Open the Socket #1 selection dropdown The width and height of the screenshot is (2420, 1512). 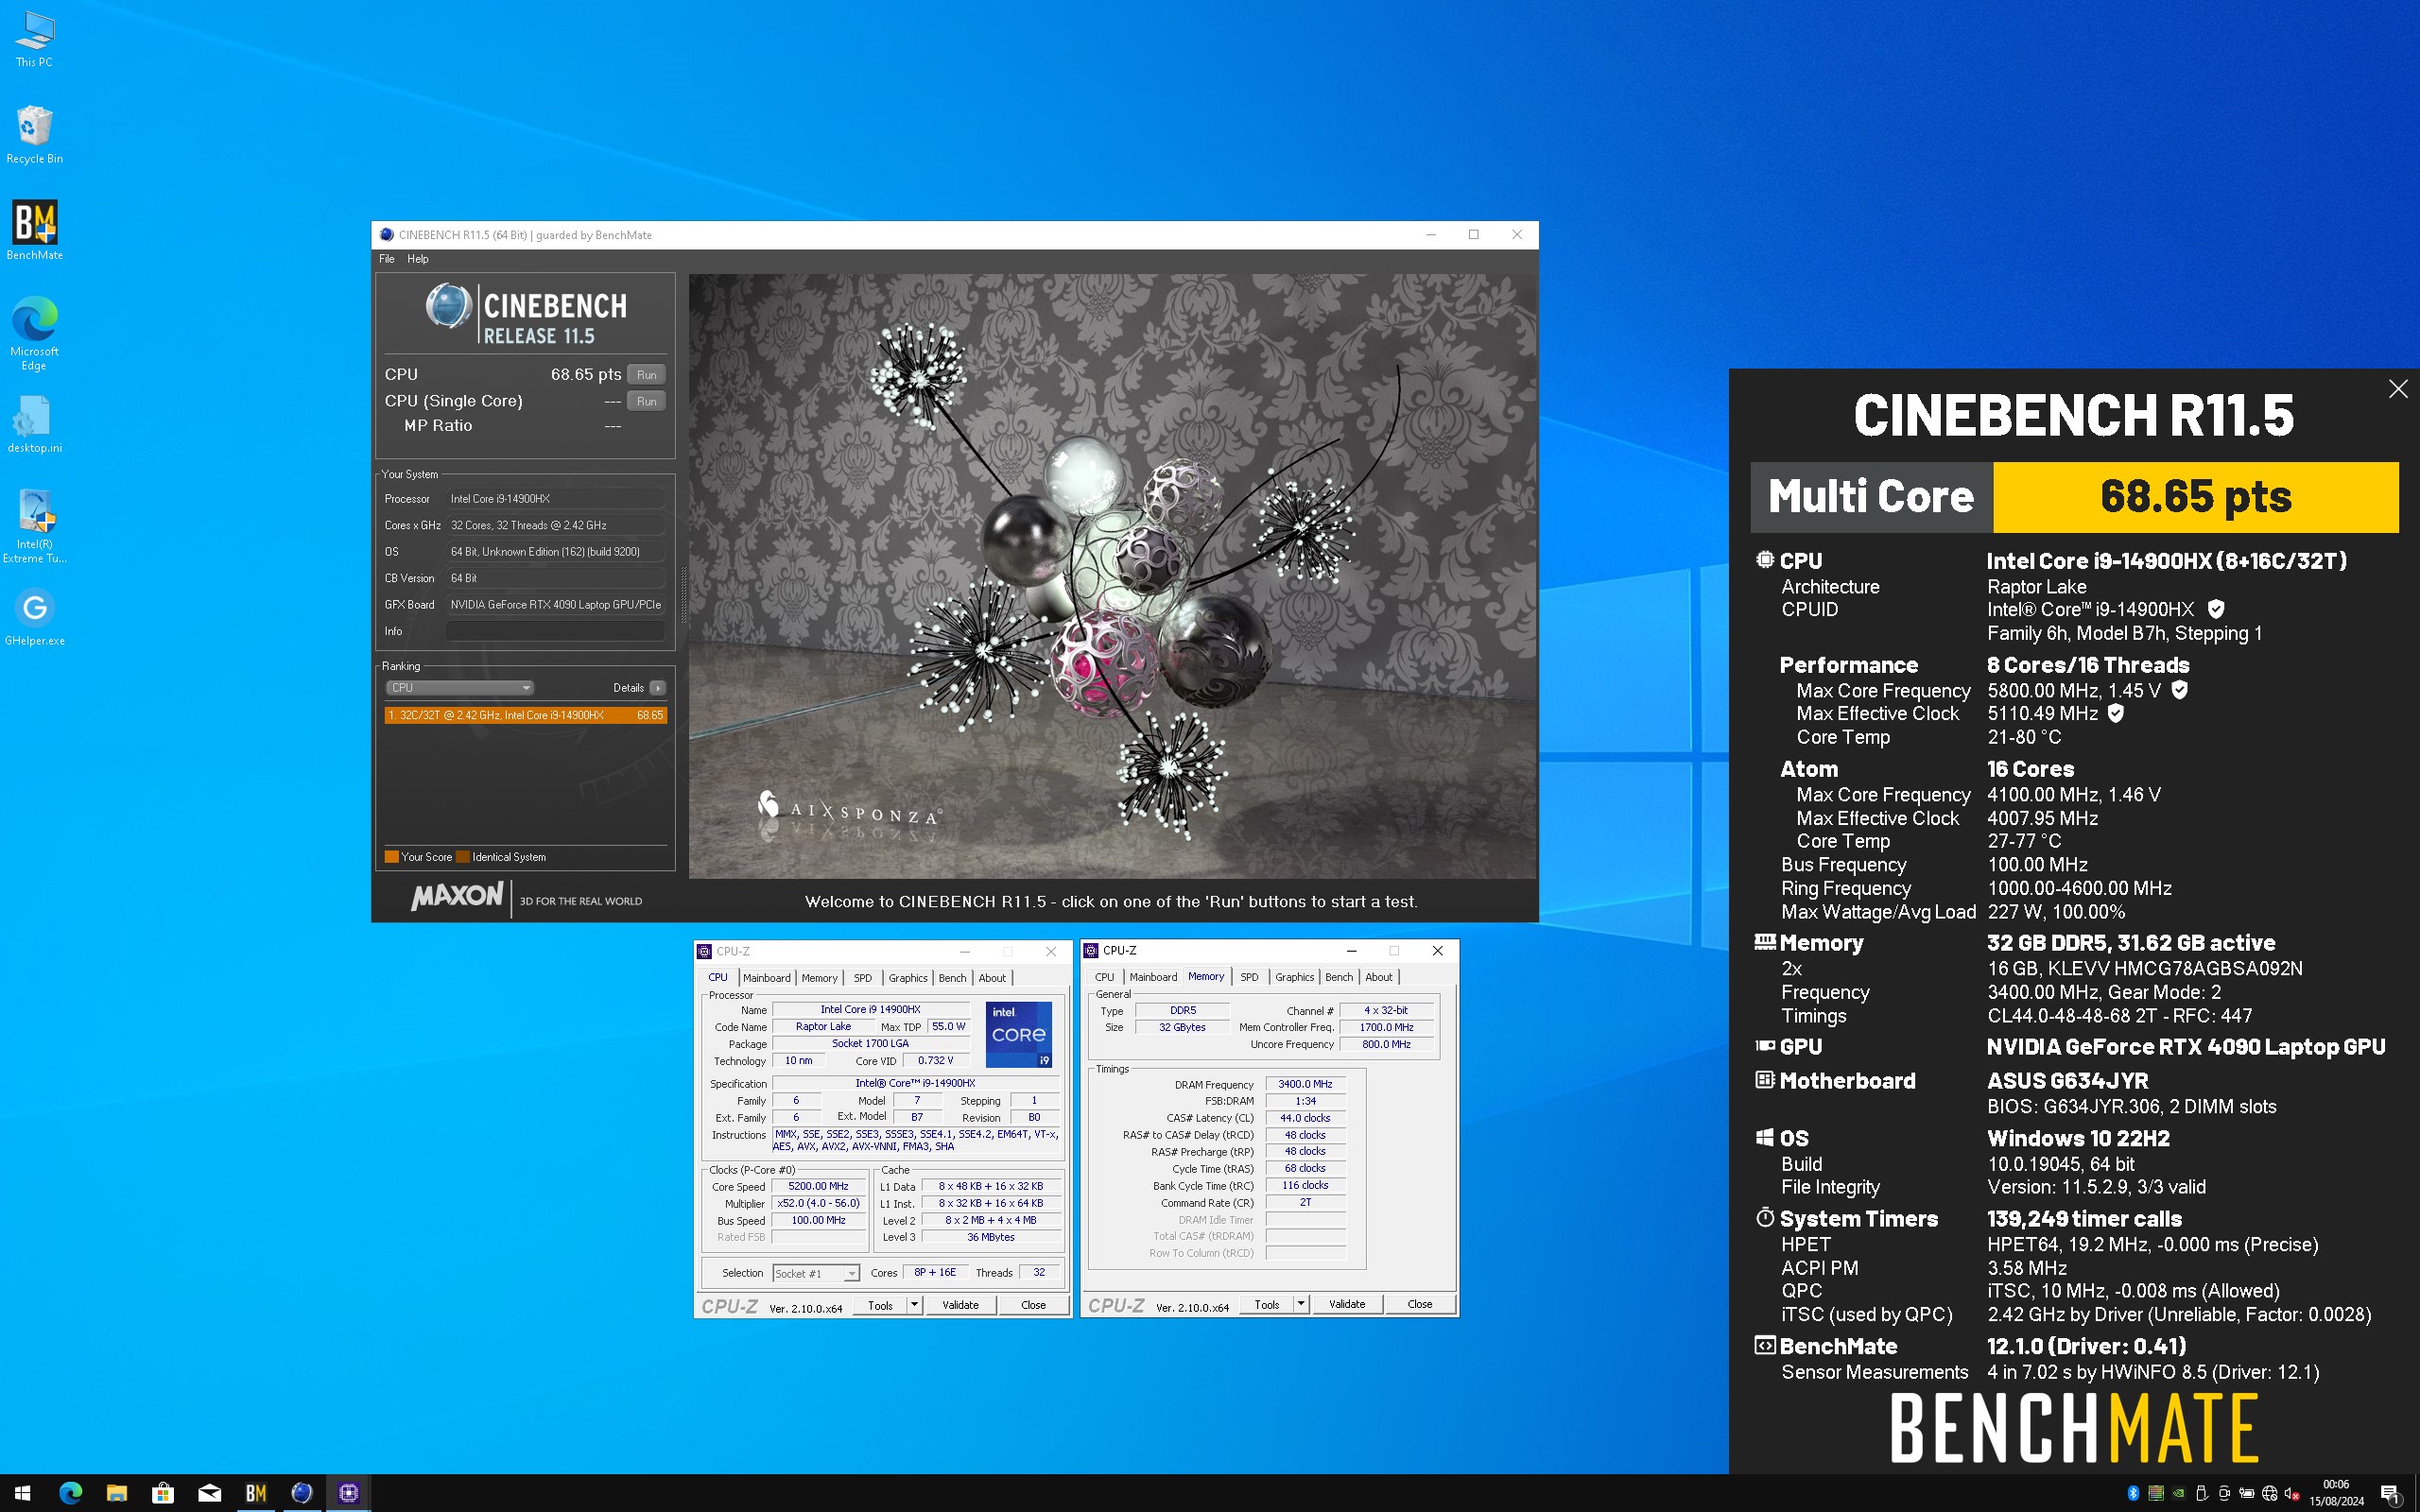[816, 1273]
